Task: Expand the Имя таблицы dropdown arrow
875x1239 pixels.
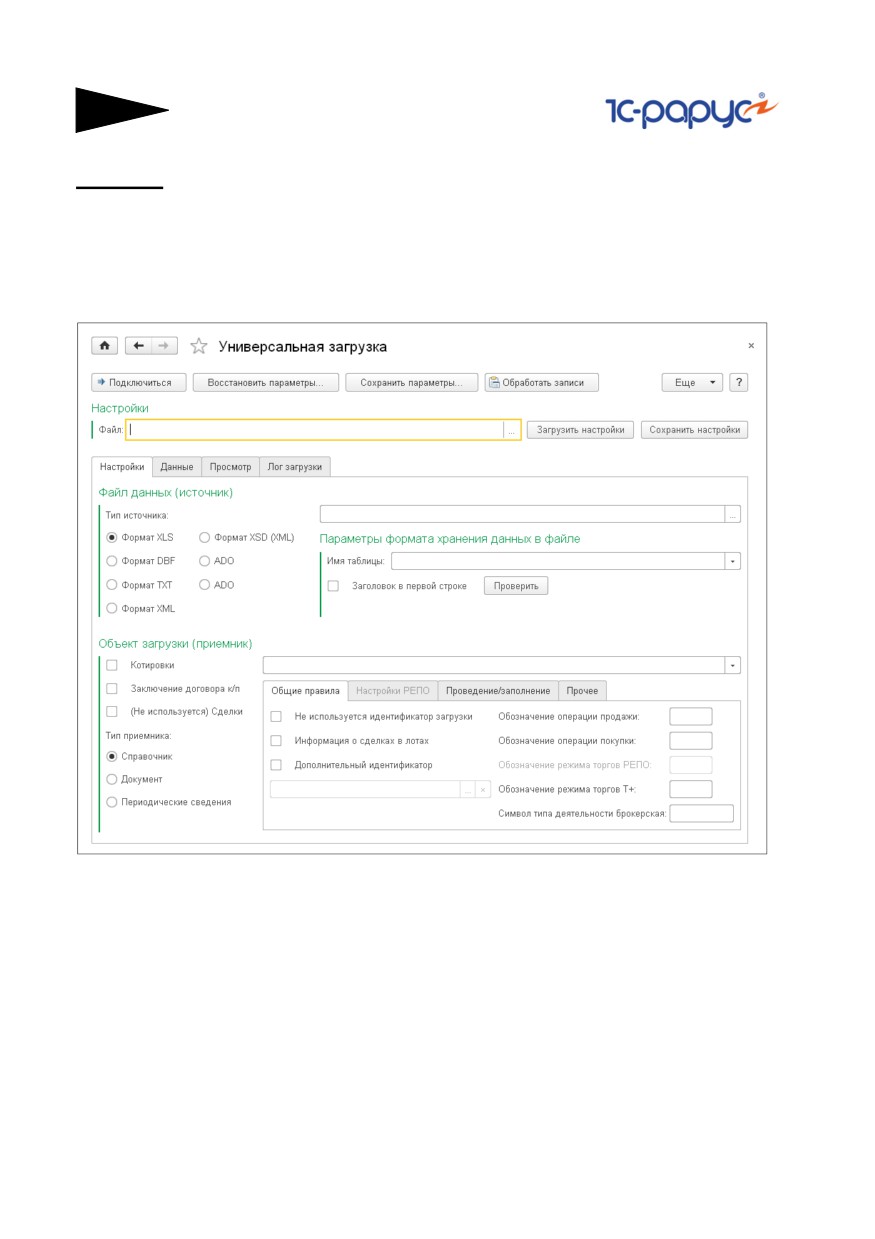Action: 733,561
